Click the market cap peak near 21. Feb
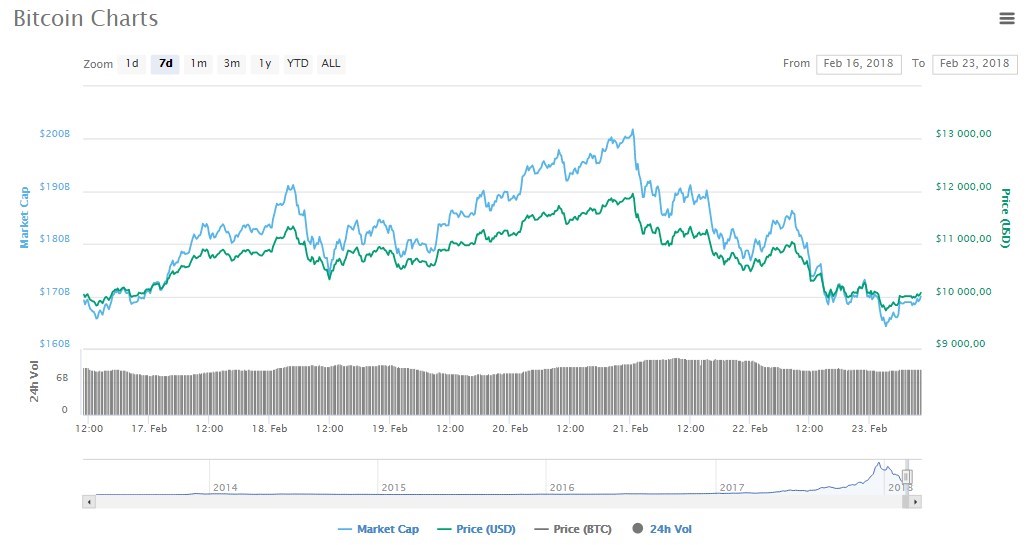1029x545 pixels. [x=632, y=131]
